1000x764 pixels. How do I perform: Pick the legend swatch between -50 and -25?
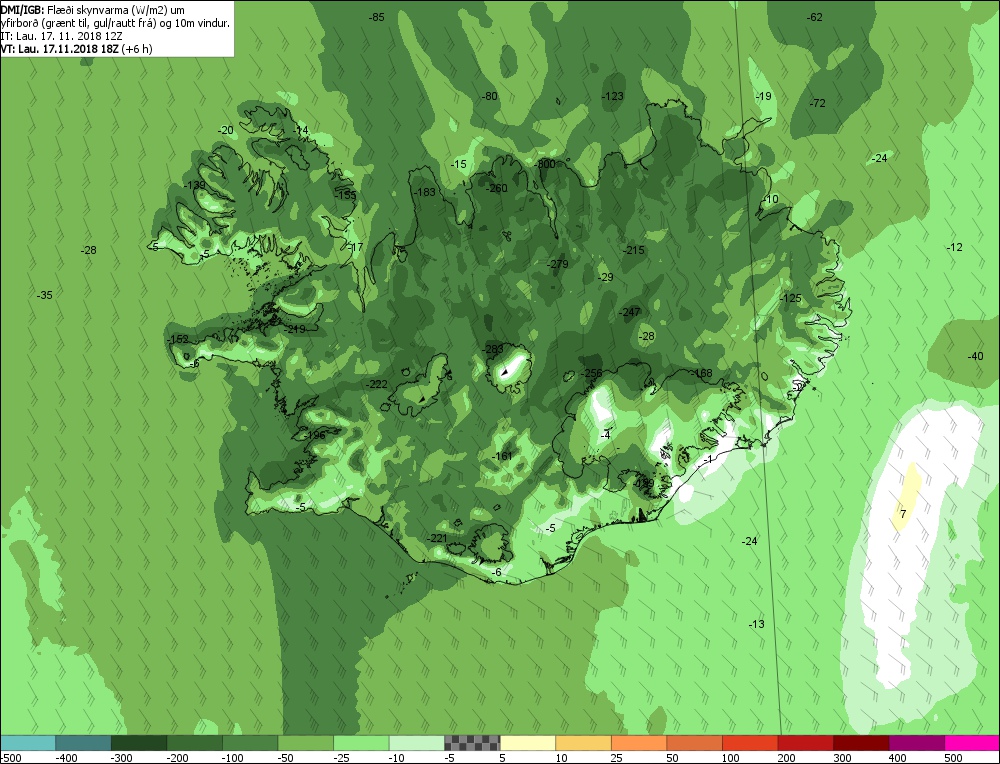click(305, 743)
